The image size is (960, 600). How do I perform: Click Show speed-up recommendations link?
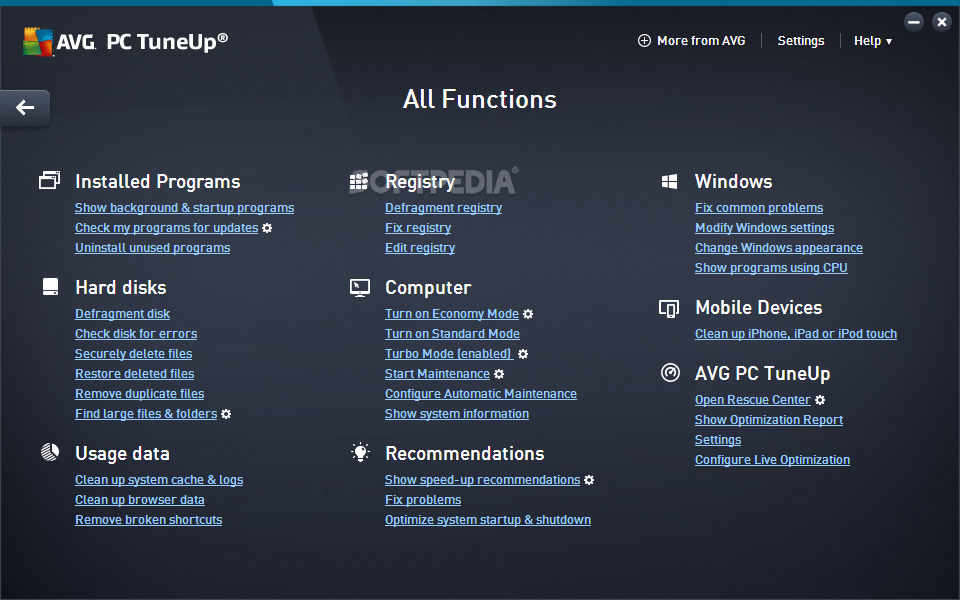(482, 480)
